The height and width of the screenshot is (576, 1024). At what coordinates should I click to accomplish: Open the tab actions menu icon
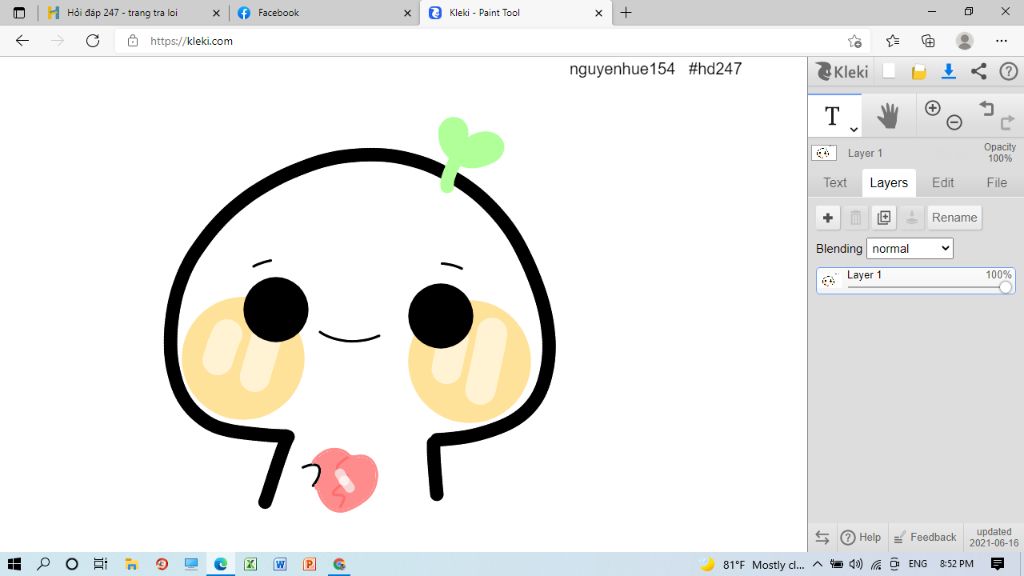[19, 12]
